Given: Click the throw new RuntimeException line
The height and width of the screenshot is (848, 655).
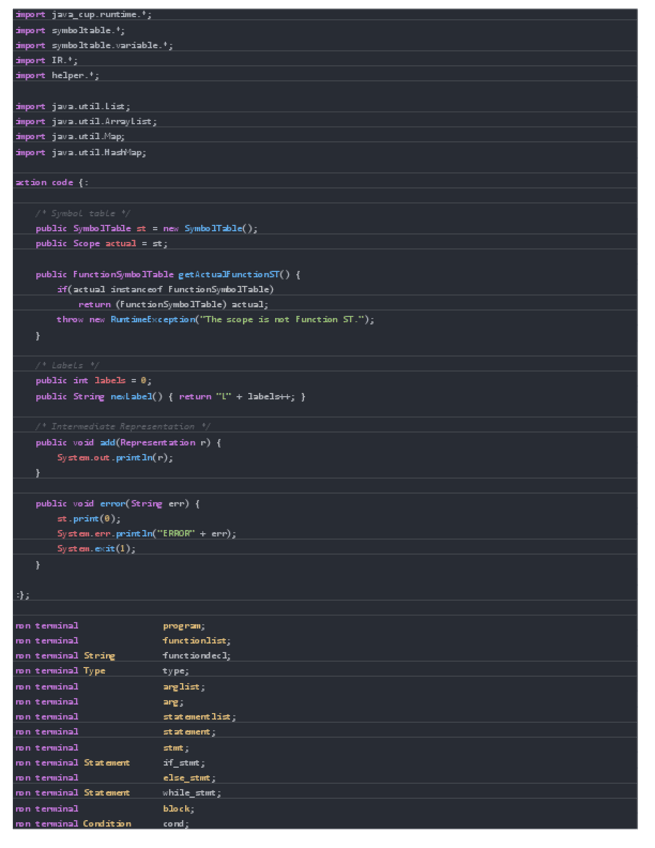Looking at the screenshot, I should 214,320.
